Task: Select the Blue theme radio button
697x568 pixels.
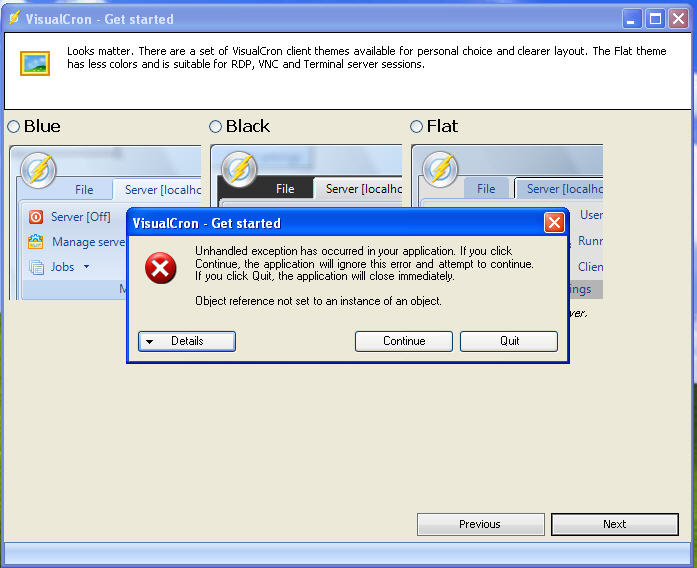Action: click(x=14, y=127)
